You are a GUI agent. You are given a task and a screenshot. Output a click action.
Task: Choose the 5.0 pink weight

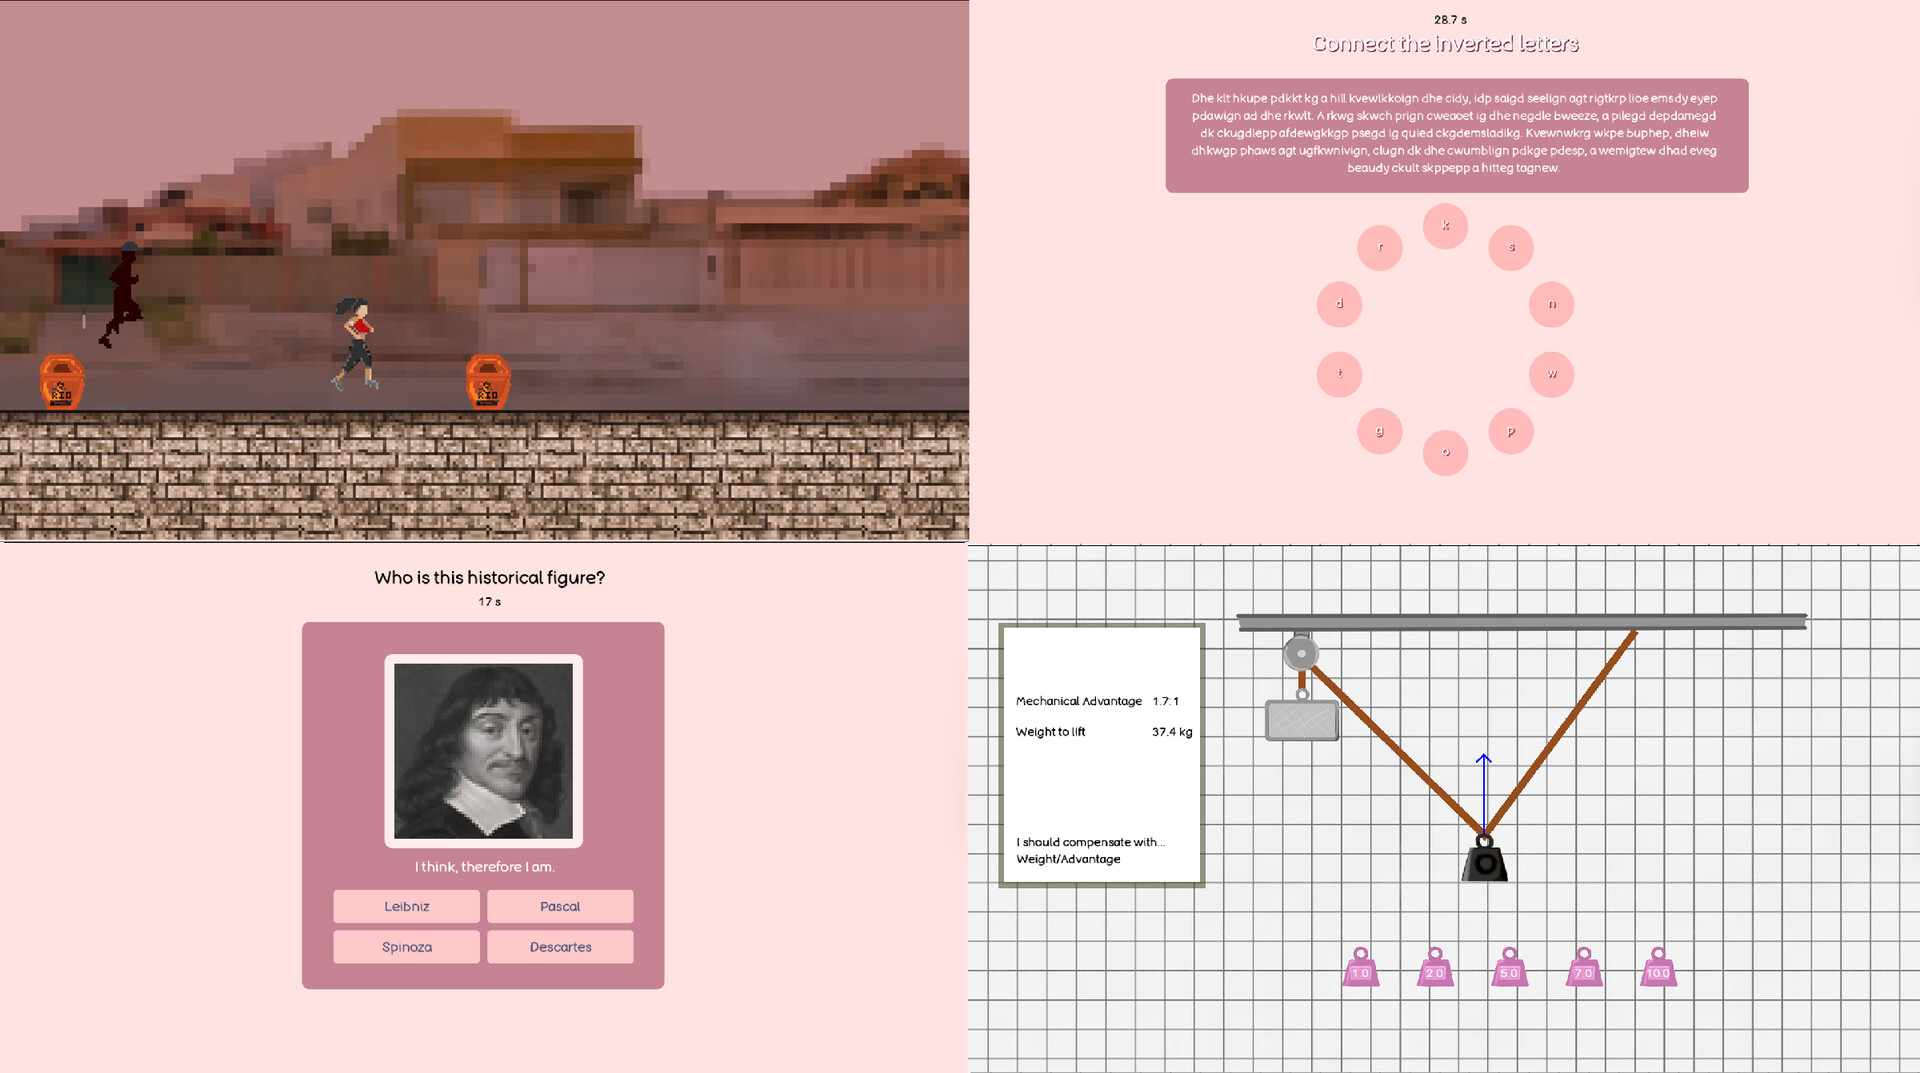(x=1509, y=968)
